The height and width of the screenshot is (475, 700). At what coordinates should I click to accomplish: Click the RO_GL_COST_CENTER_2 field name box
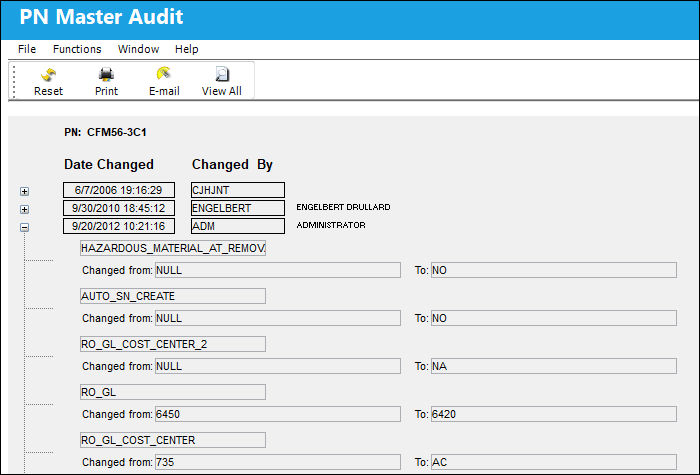(x=173, y=344)
